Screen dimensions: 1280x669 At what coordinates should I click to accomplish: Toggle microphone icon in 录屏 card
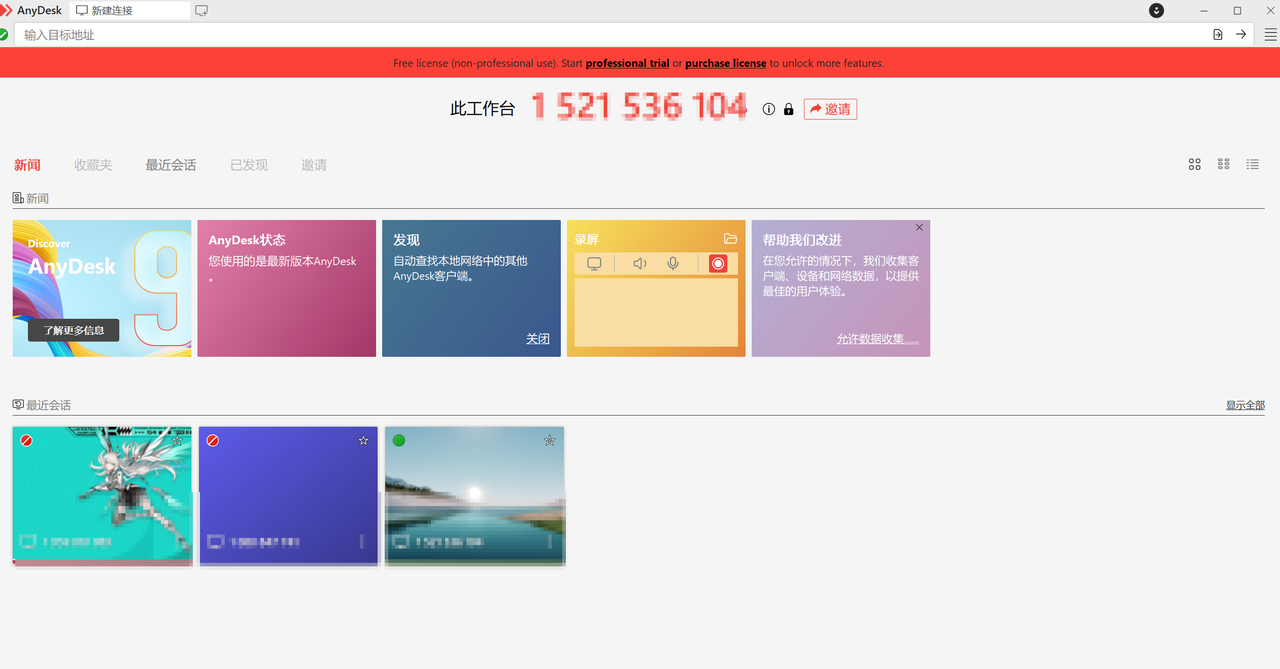(673, 264)
